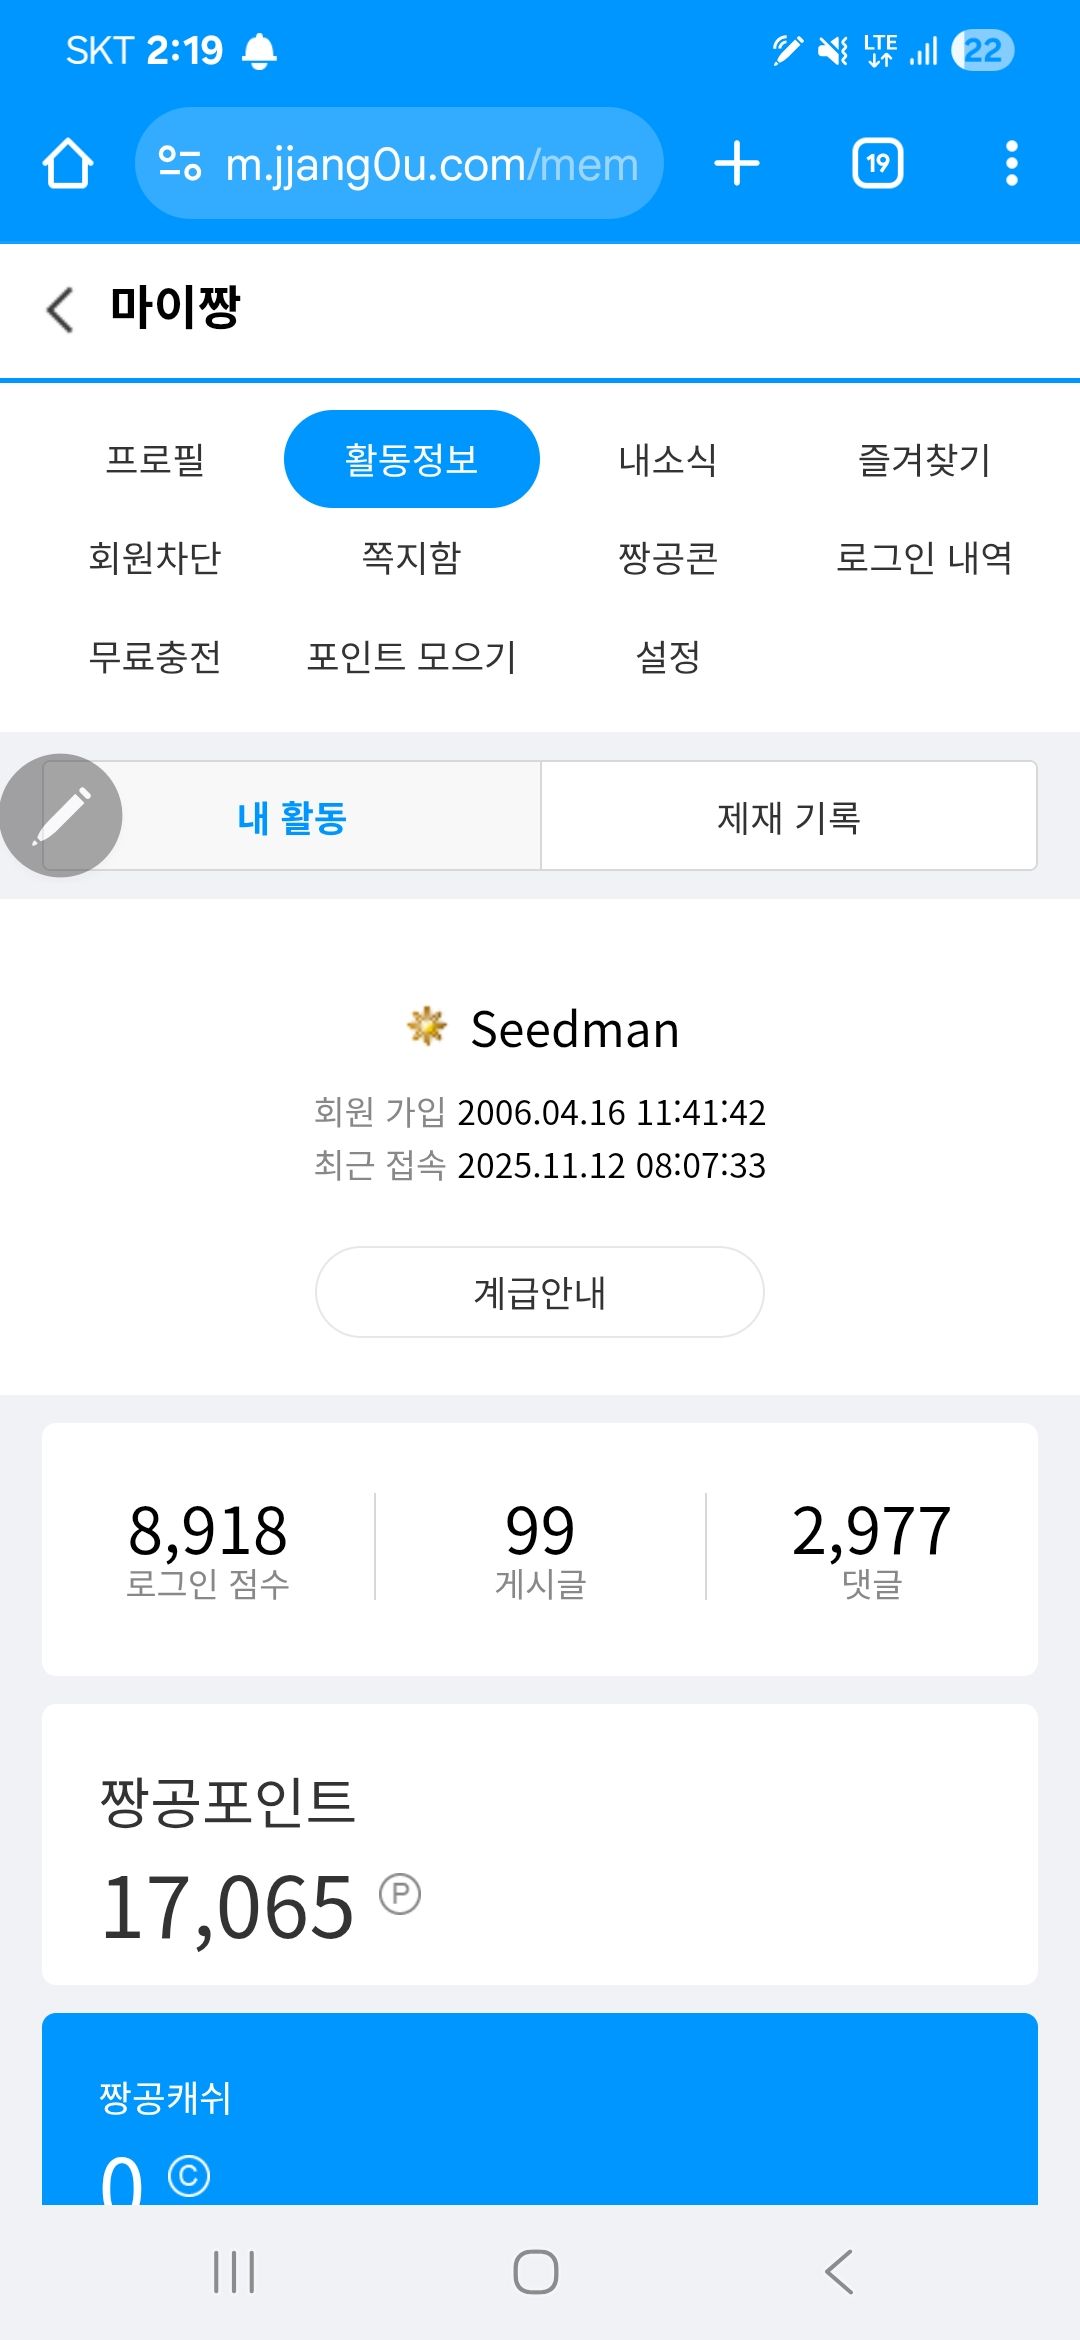The height and width of the screenshot is (2340, 1080).
Task: Select the 내 활동 tab
Action: click(x=292, y=817)
